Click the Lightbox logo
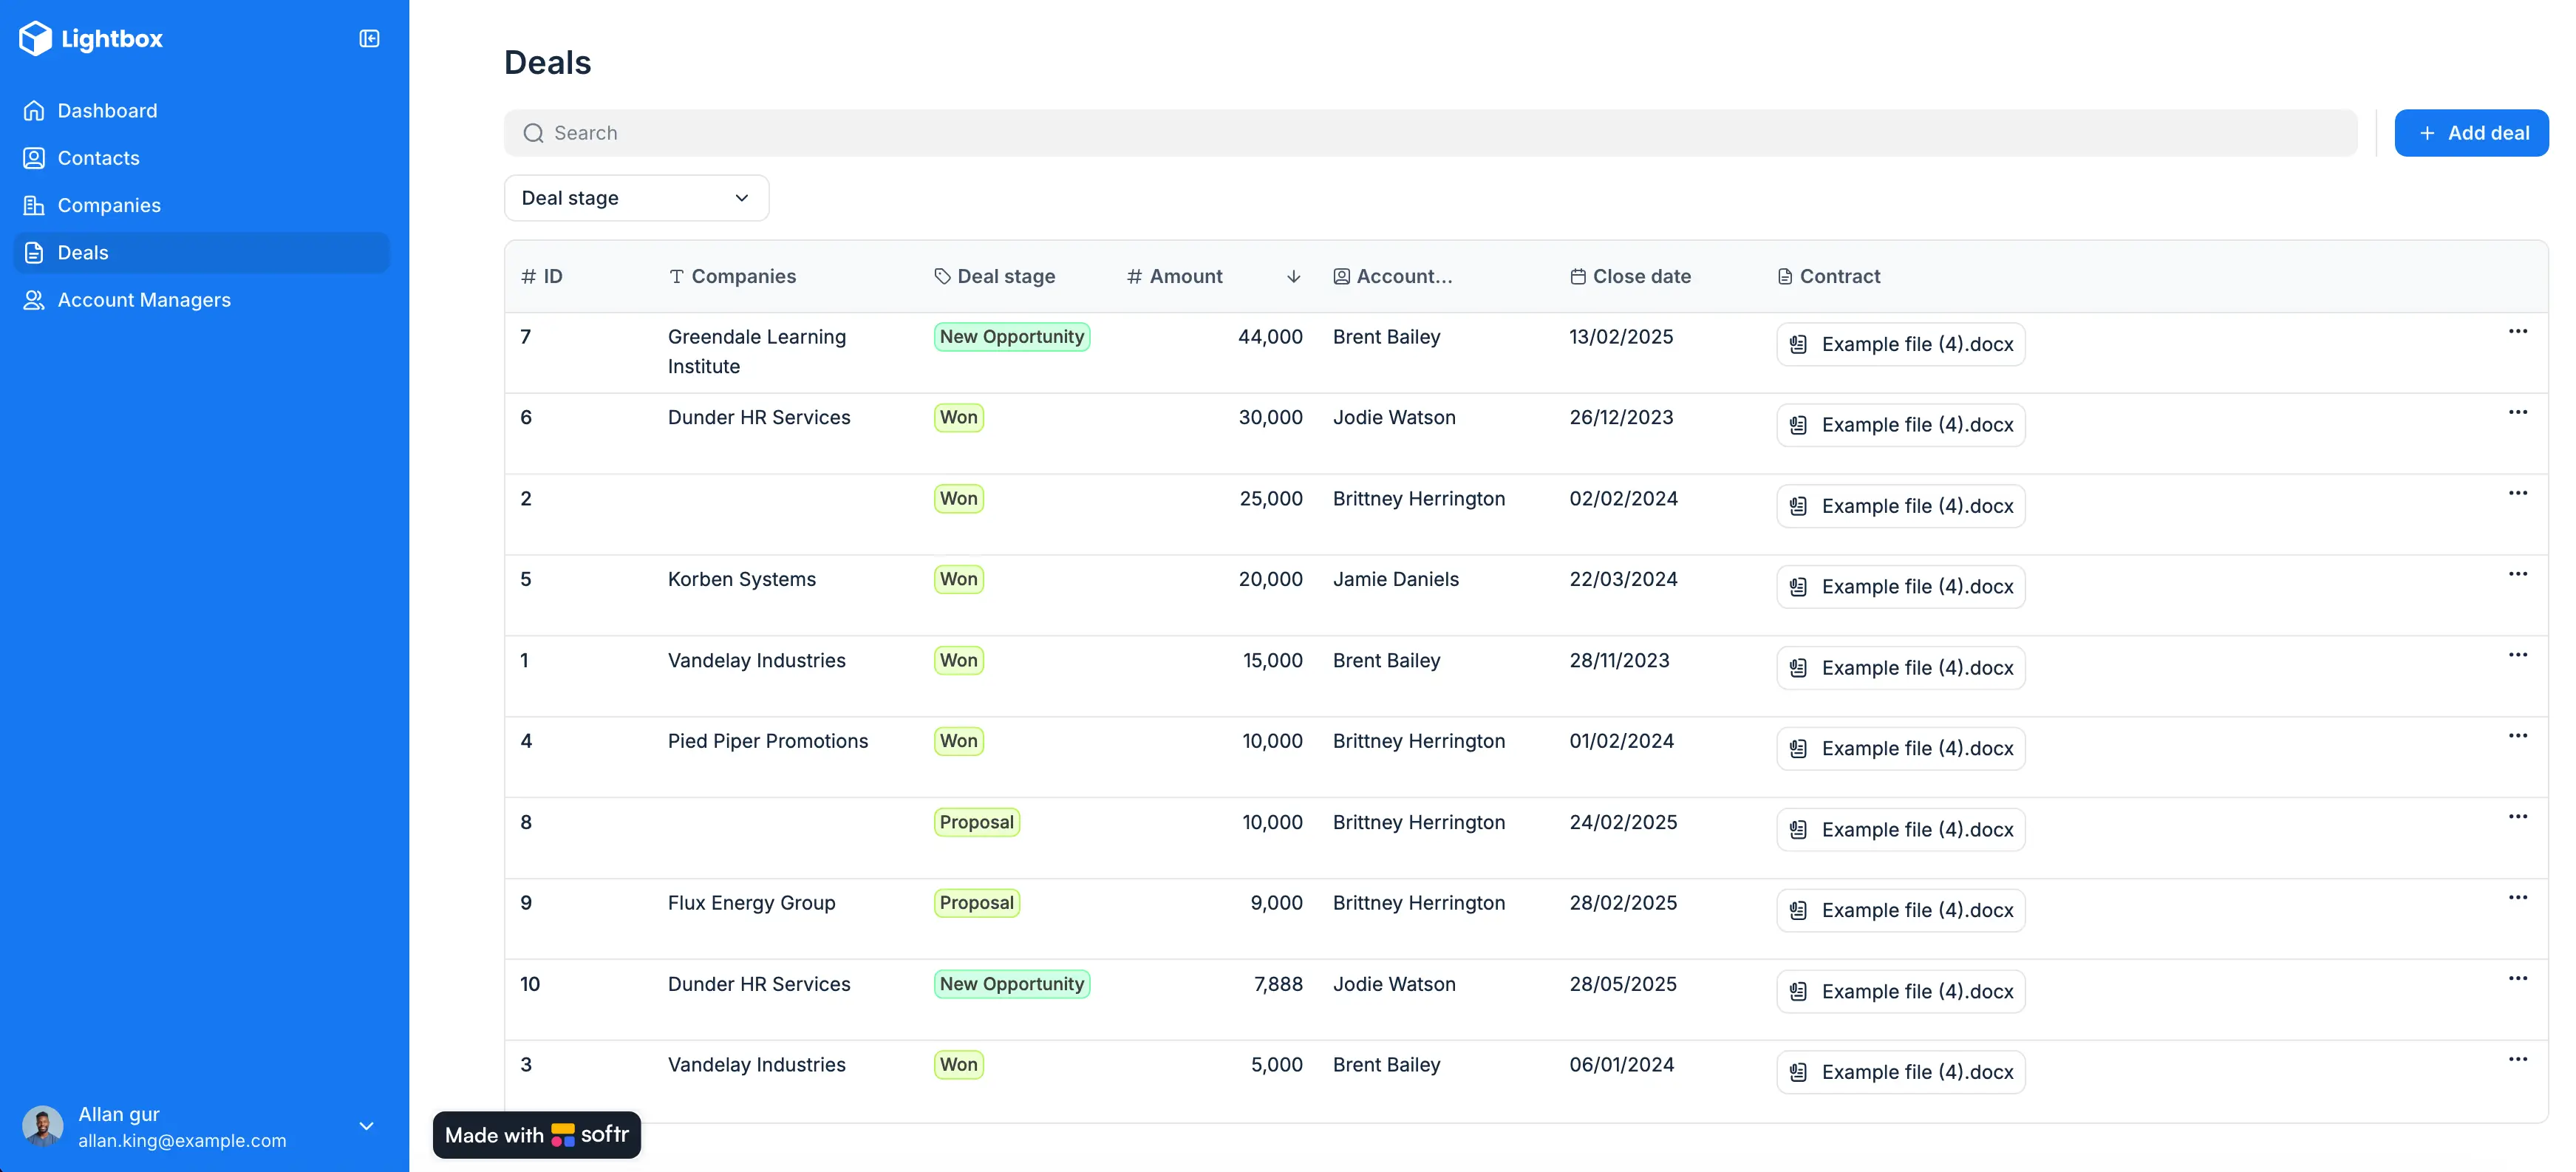The image size is (2576, 1172). [90, 38]
